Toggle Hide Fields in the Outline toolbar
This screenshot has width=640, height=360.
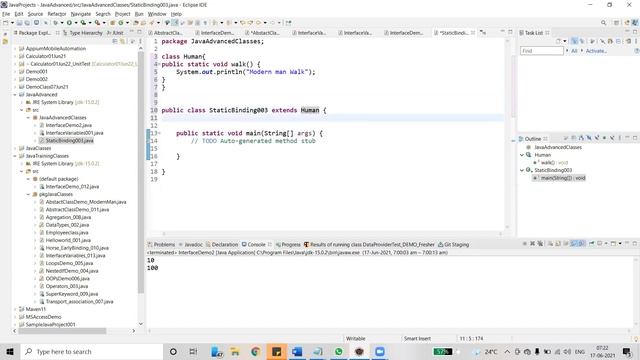pos(589,138)
